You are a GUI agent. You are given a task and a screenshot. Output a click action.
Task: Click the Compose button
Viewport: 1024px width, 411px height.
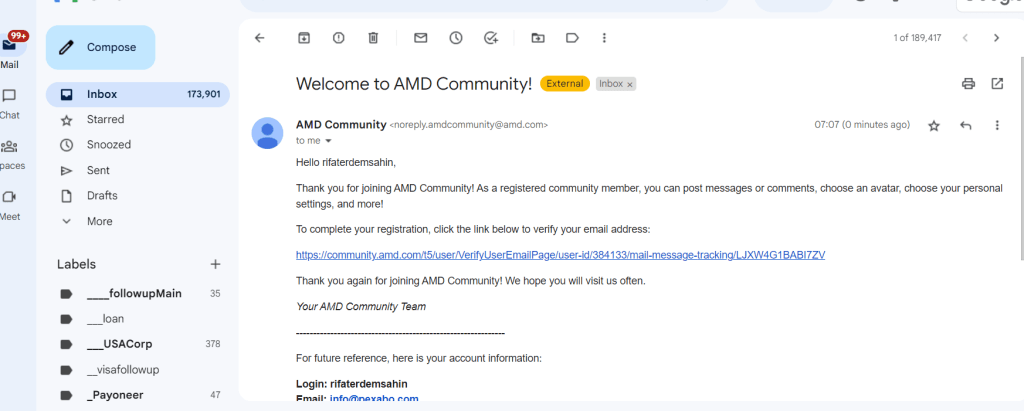pos(101,47)
